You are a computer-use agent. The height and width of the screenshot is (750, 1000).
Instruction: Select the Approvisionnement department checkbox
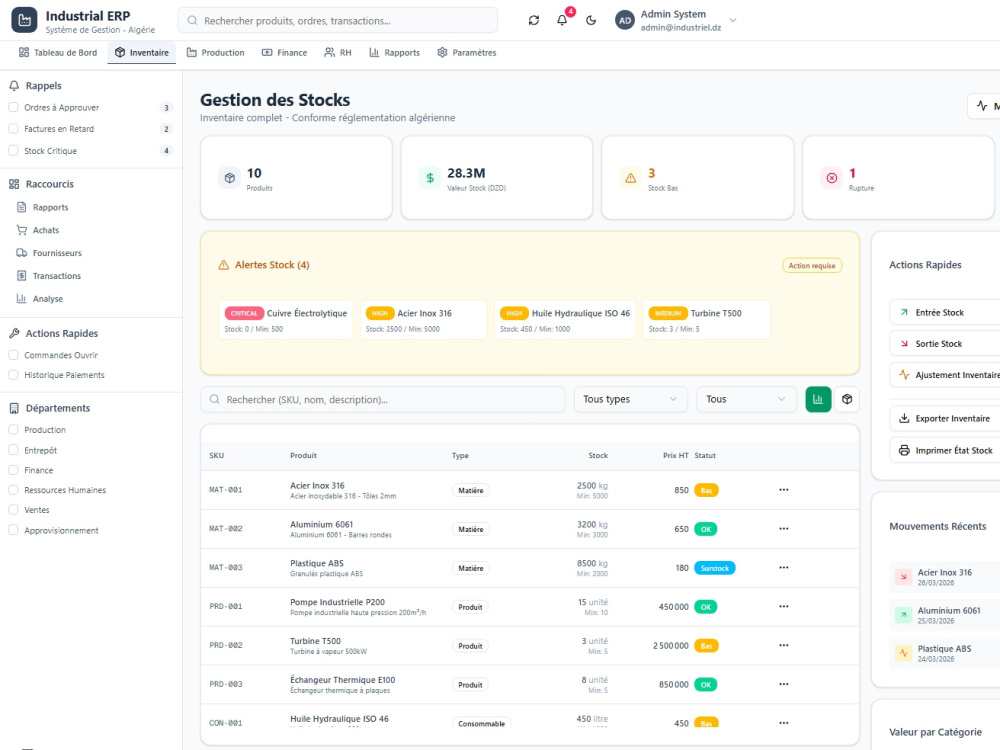coord(13,530)
